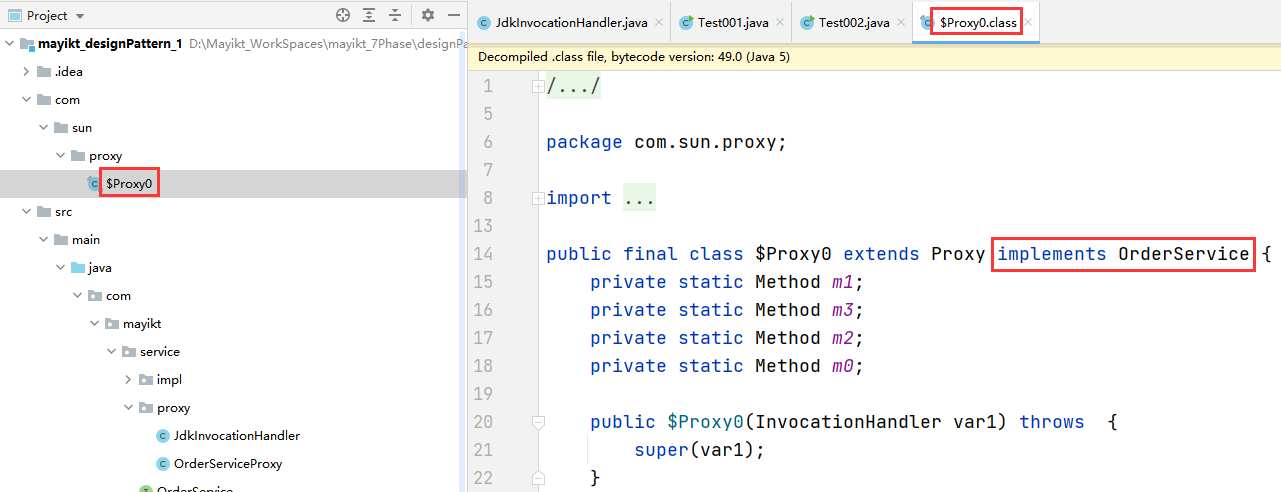This screenshot has height=492, width=1281.
Task: Click line number 14 in the gutter
Action: pyautogui.click(x=484, y=254)
